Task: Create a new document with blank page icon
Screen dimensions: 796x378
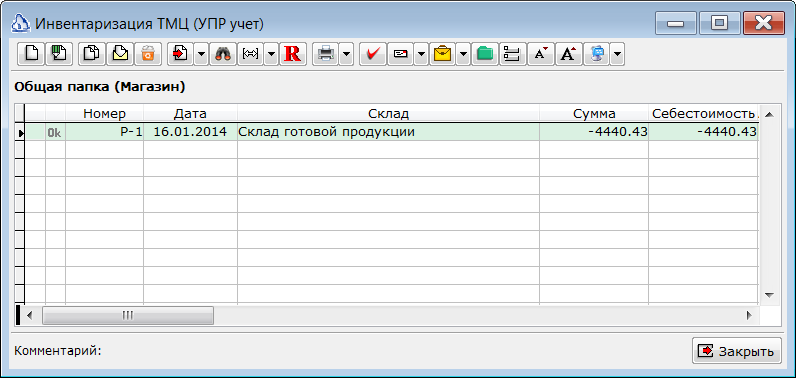Action: pyautogui.click(x=31, y=53)
